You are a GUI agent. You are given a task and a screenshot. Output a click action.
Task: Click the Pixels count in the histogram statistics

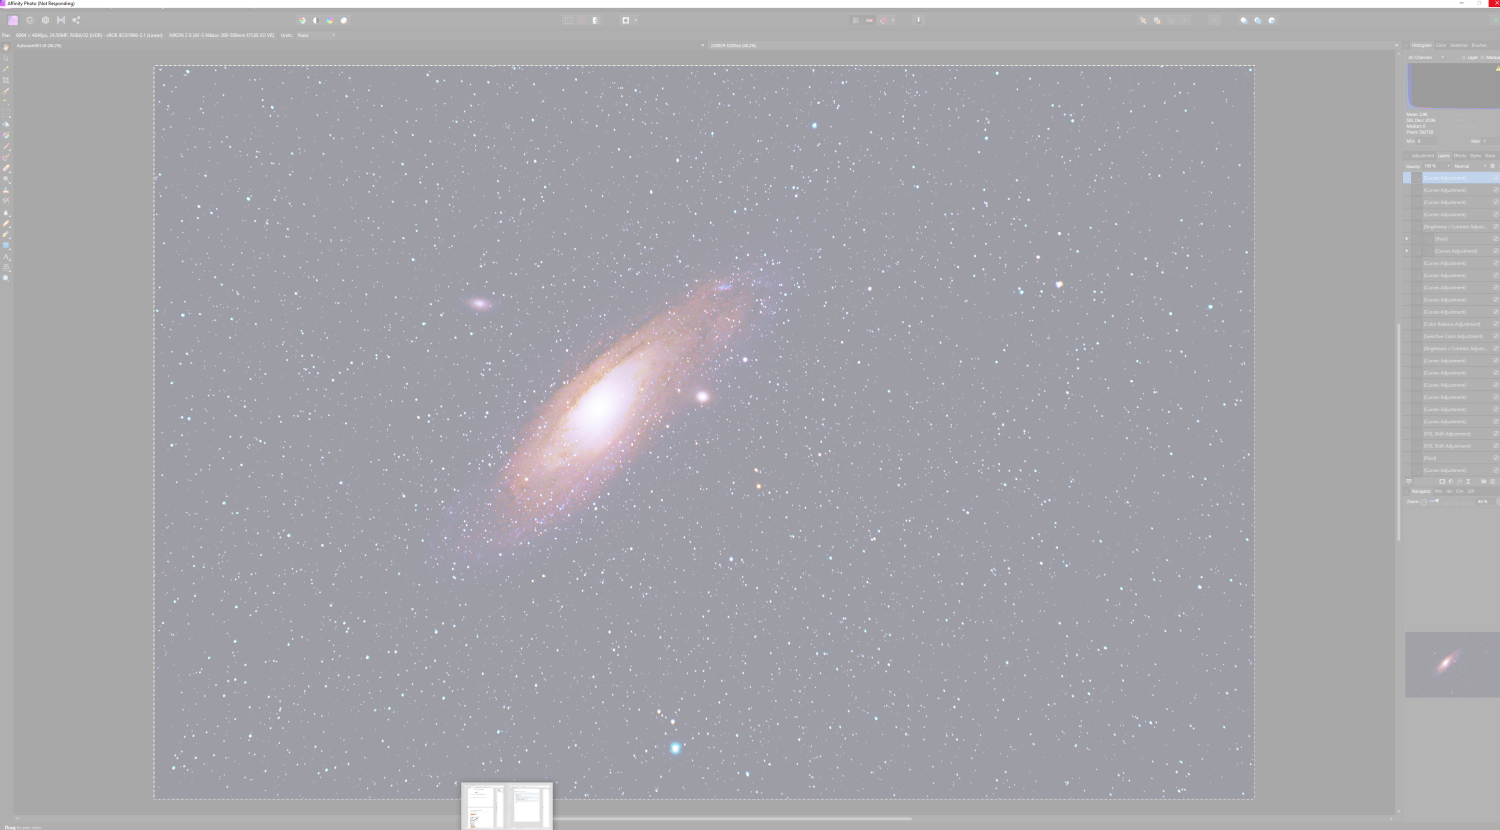coord(1420,132)
